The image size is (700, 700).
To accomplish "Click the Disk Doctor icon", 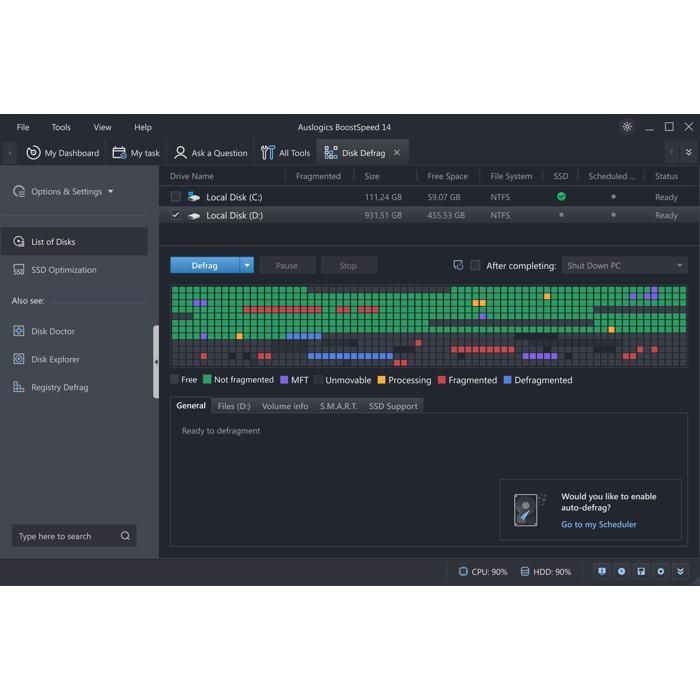I will click(19, 331).
